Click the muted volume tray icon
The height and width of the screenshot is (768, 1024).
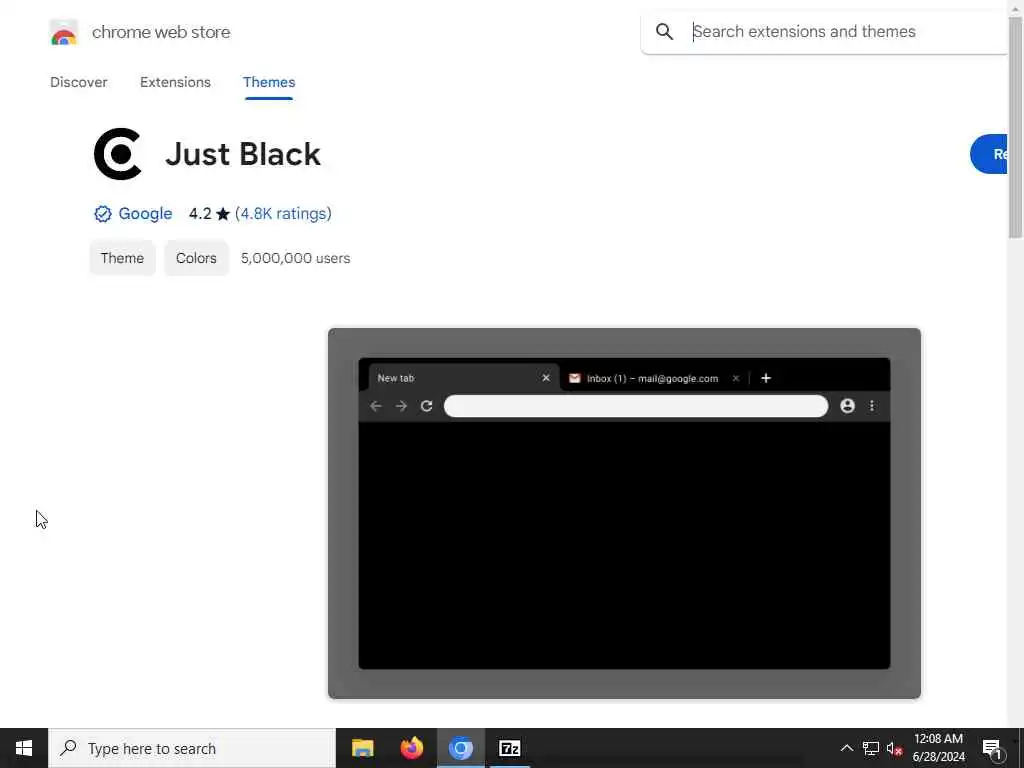click(894, 748)
